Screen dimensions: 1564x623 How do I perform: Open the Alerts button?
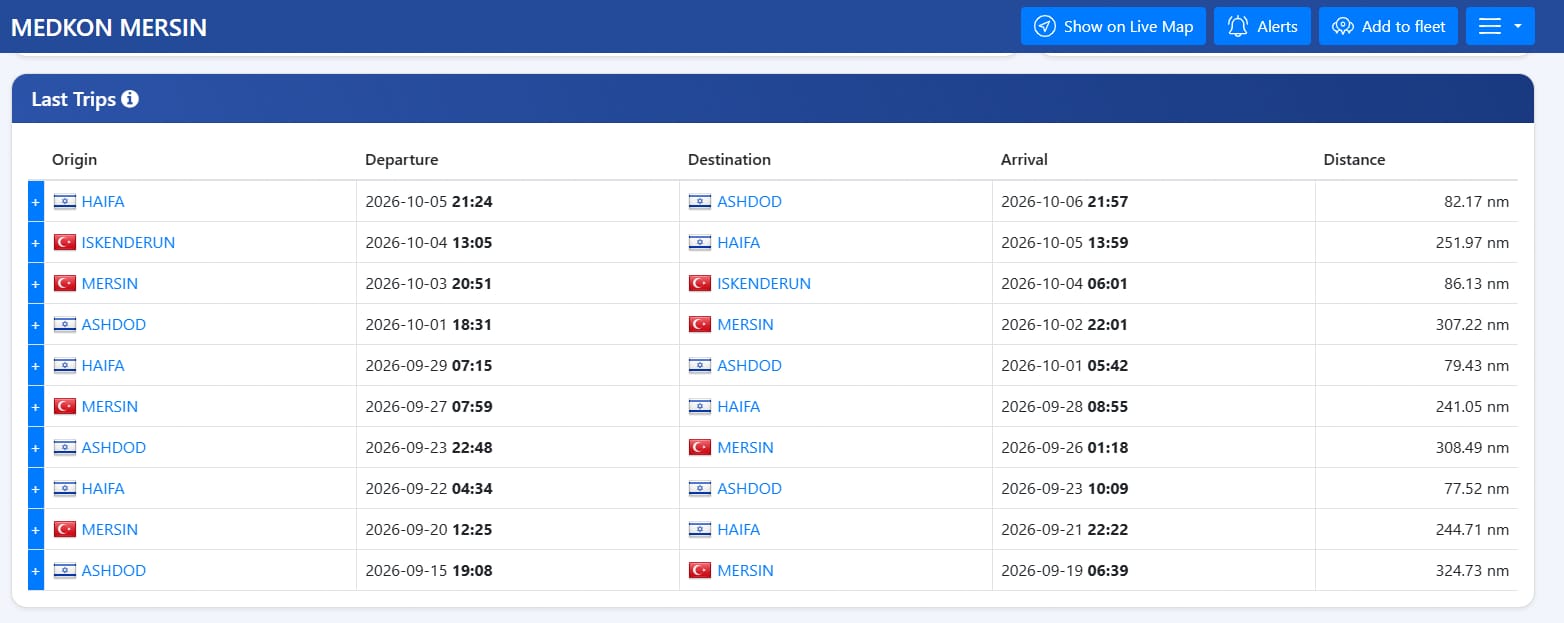(x=1262, y=26)
